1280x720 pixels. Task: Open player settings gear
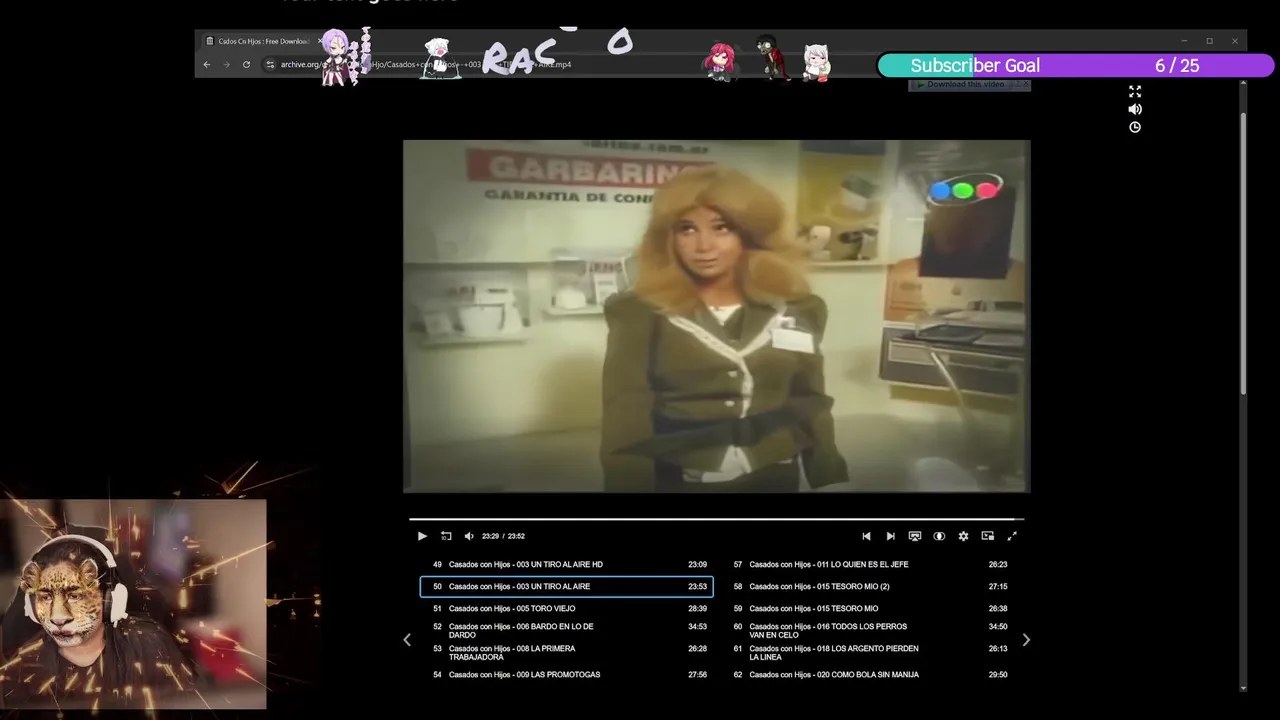click(x=963, y=536)
